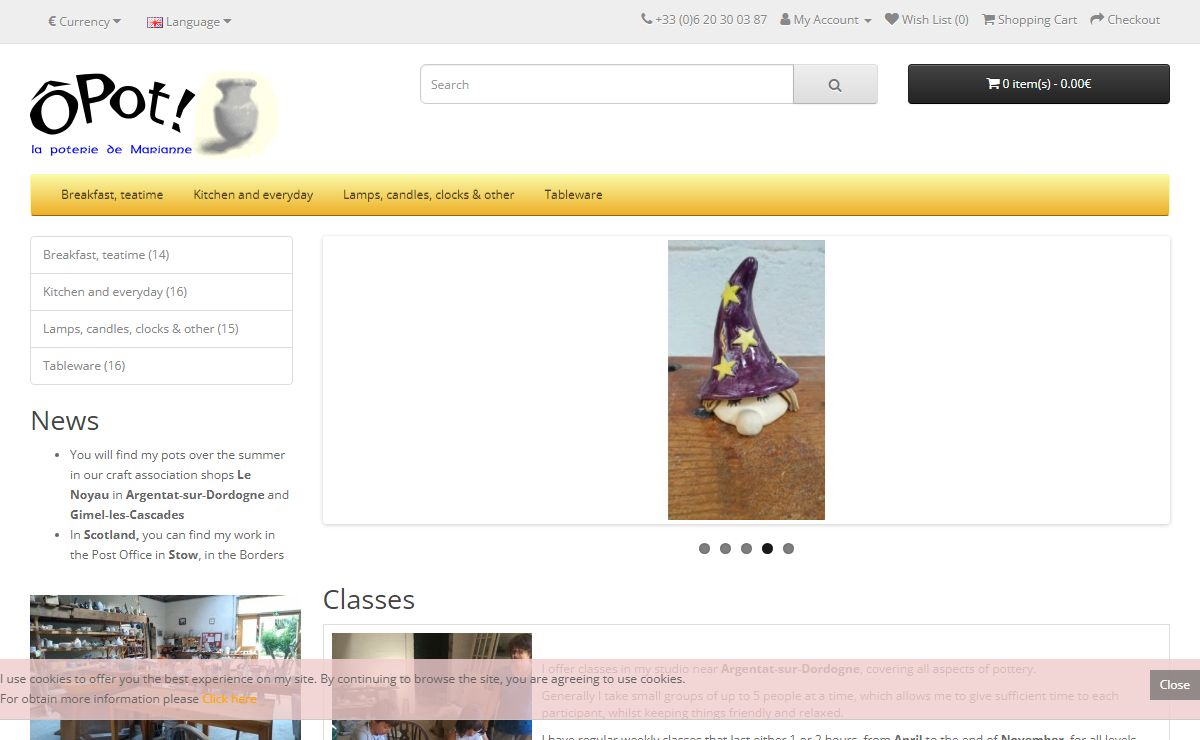Open Tableware in the yellow menu bar

pos(574,195)
